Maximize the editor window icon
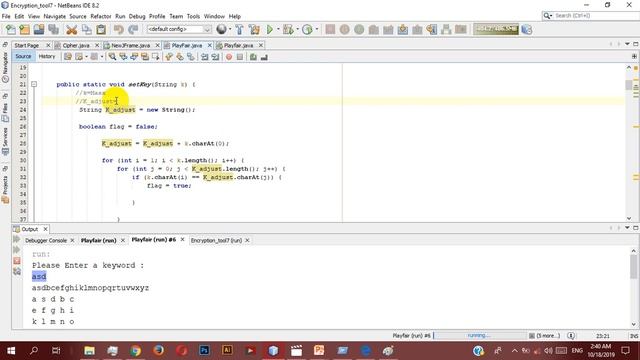The height and width of the screenshot is (360, 640). coord(636,44)
